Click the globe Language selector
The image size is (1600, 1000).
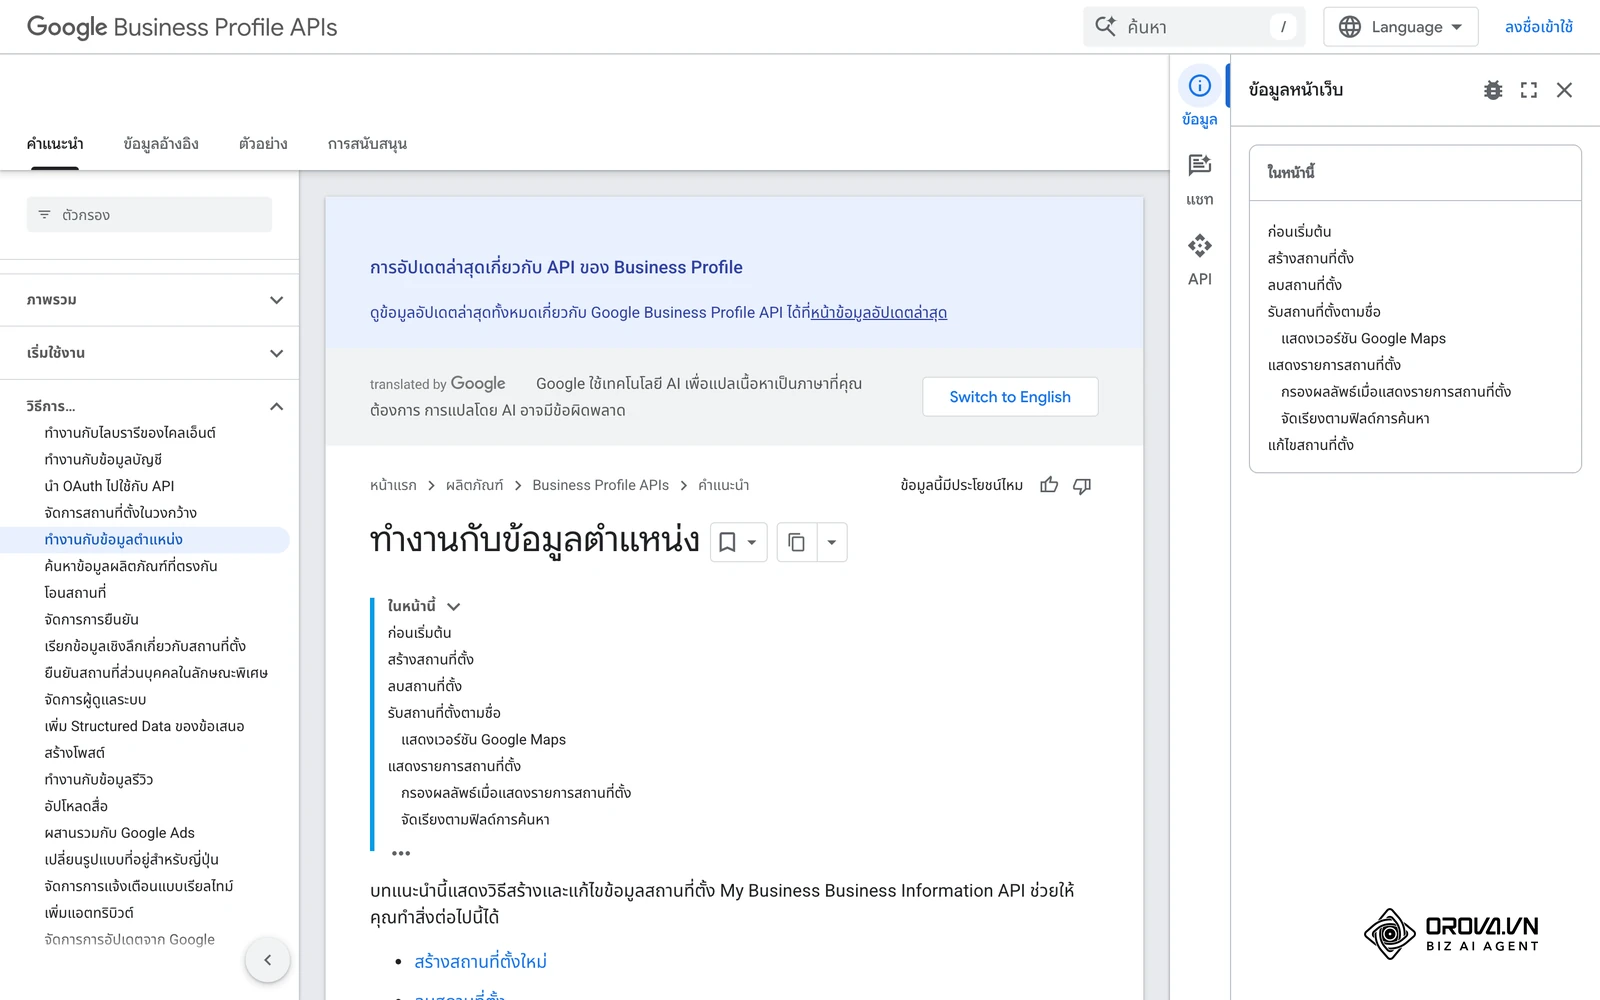(x=1400, y=27)
